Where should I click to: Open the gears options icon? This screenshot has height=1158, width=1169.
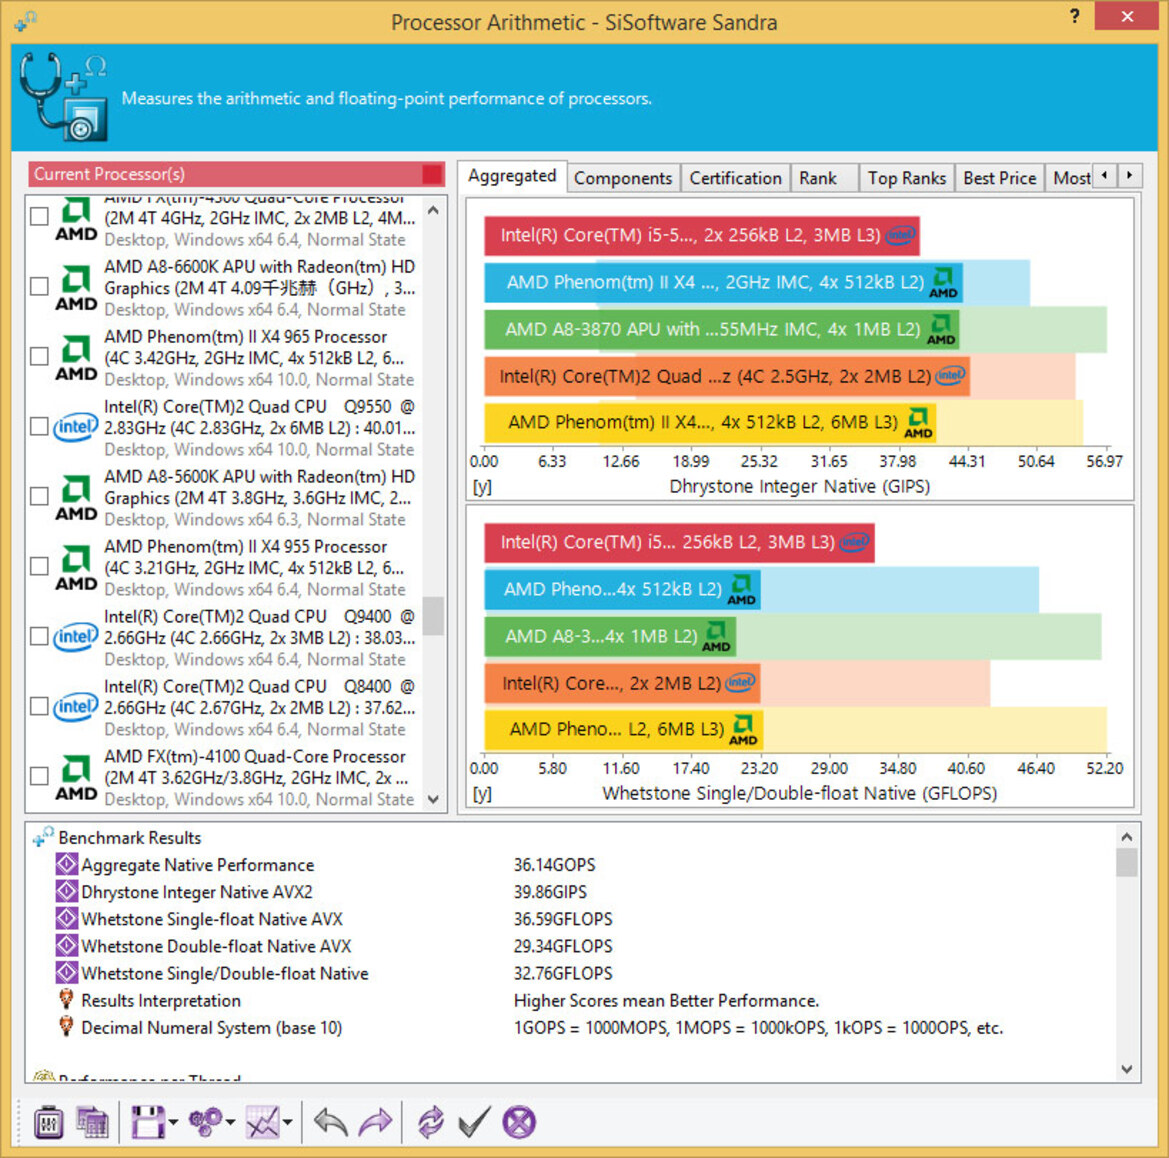(205, 1121)
